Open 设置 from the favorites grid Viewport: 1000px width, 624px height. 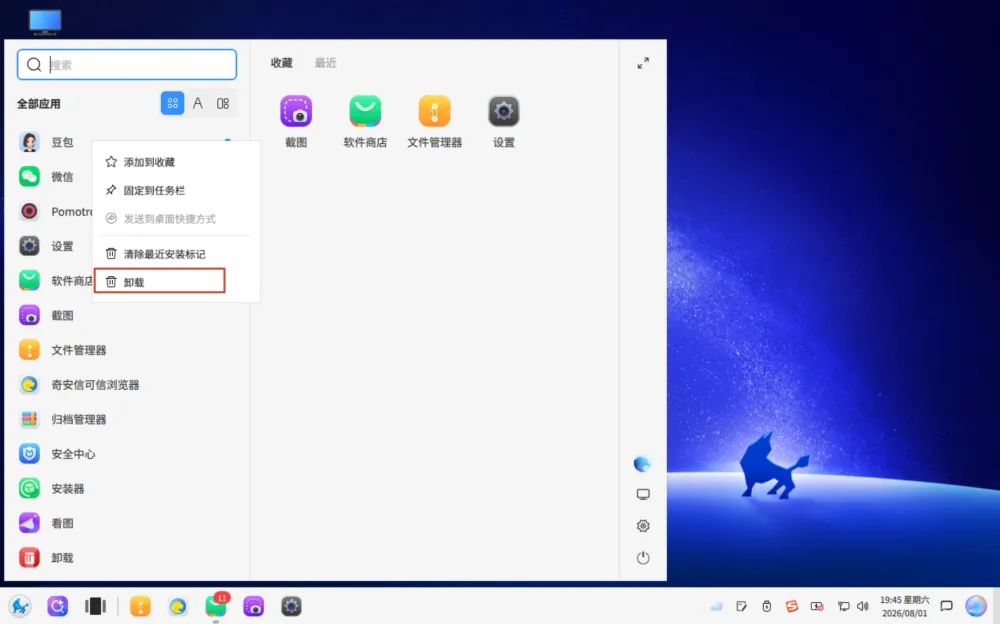point(503,122)
